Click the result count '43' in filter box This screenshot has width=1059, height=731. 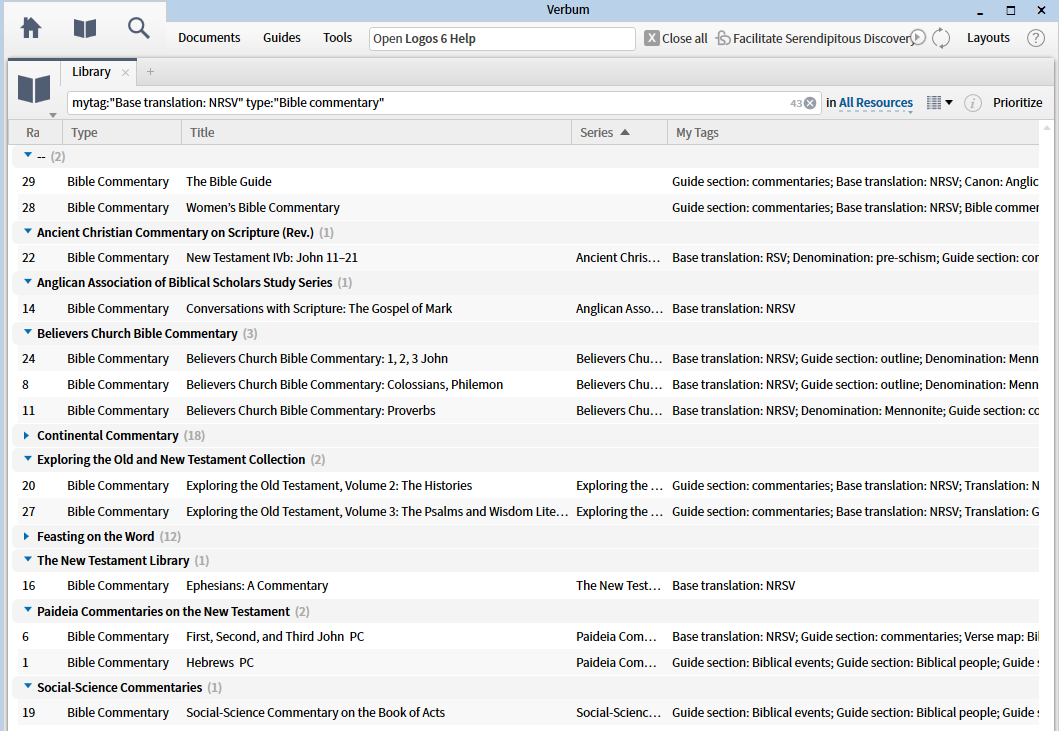click(796, 103)
